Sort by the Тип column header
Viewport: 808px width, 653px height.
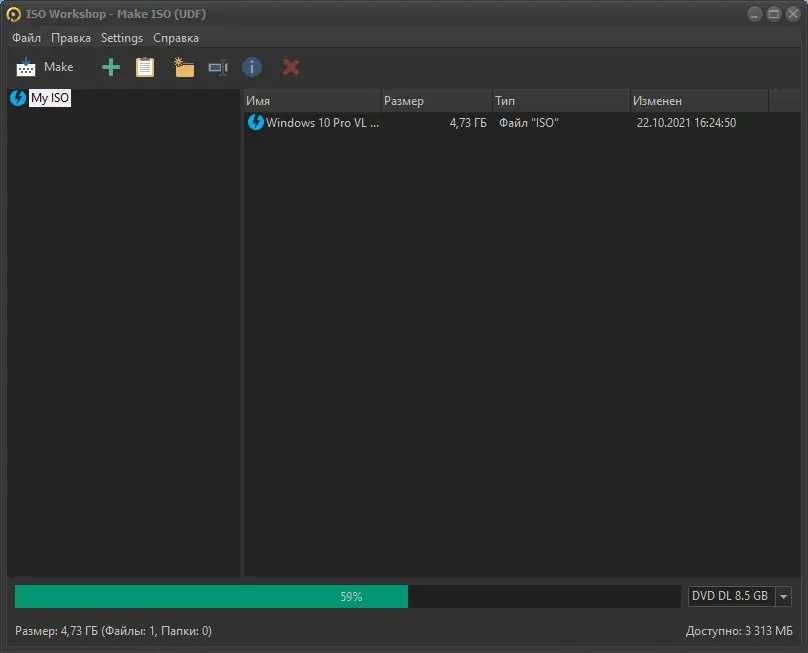pos(561,101)
